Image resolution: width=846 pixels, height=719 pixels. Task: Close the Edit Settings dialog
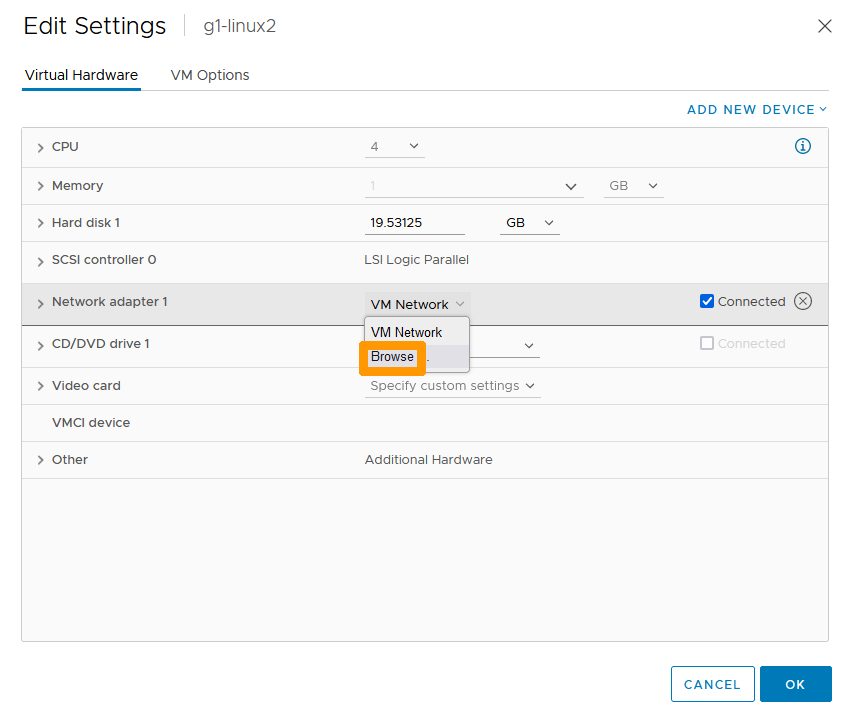824,27
